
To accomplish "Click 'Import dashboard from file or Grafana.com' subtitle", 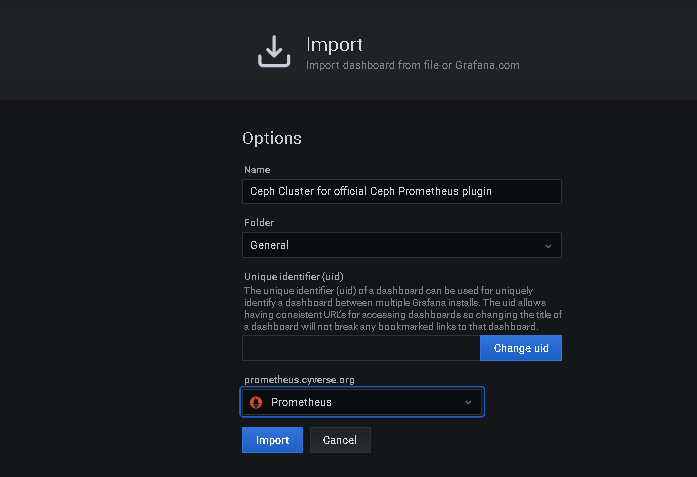I will tap(413, 65).
